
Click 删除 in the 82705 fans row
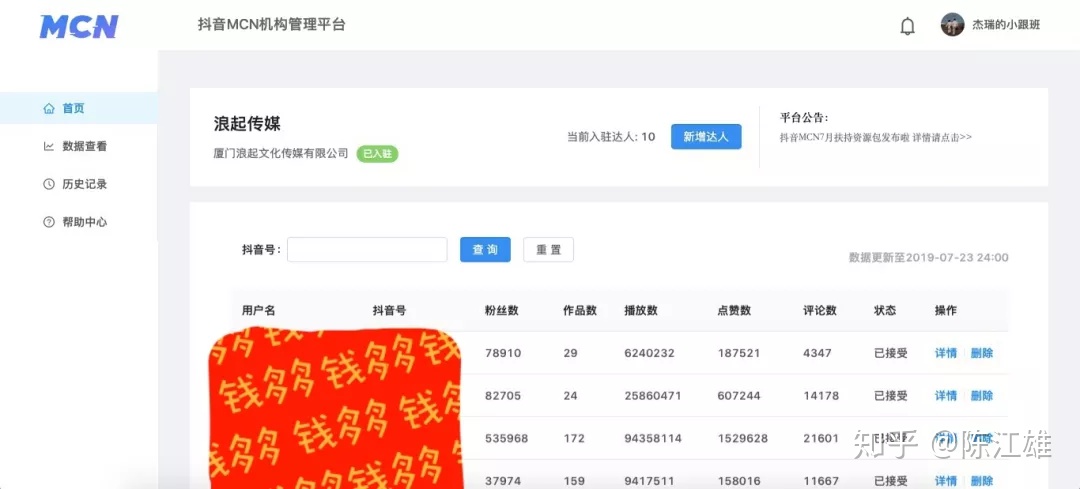(x=982, y=396)
